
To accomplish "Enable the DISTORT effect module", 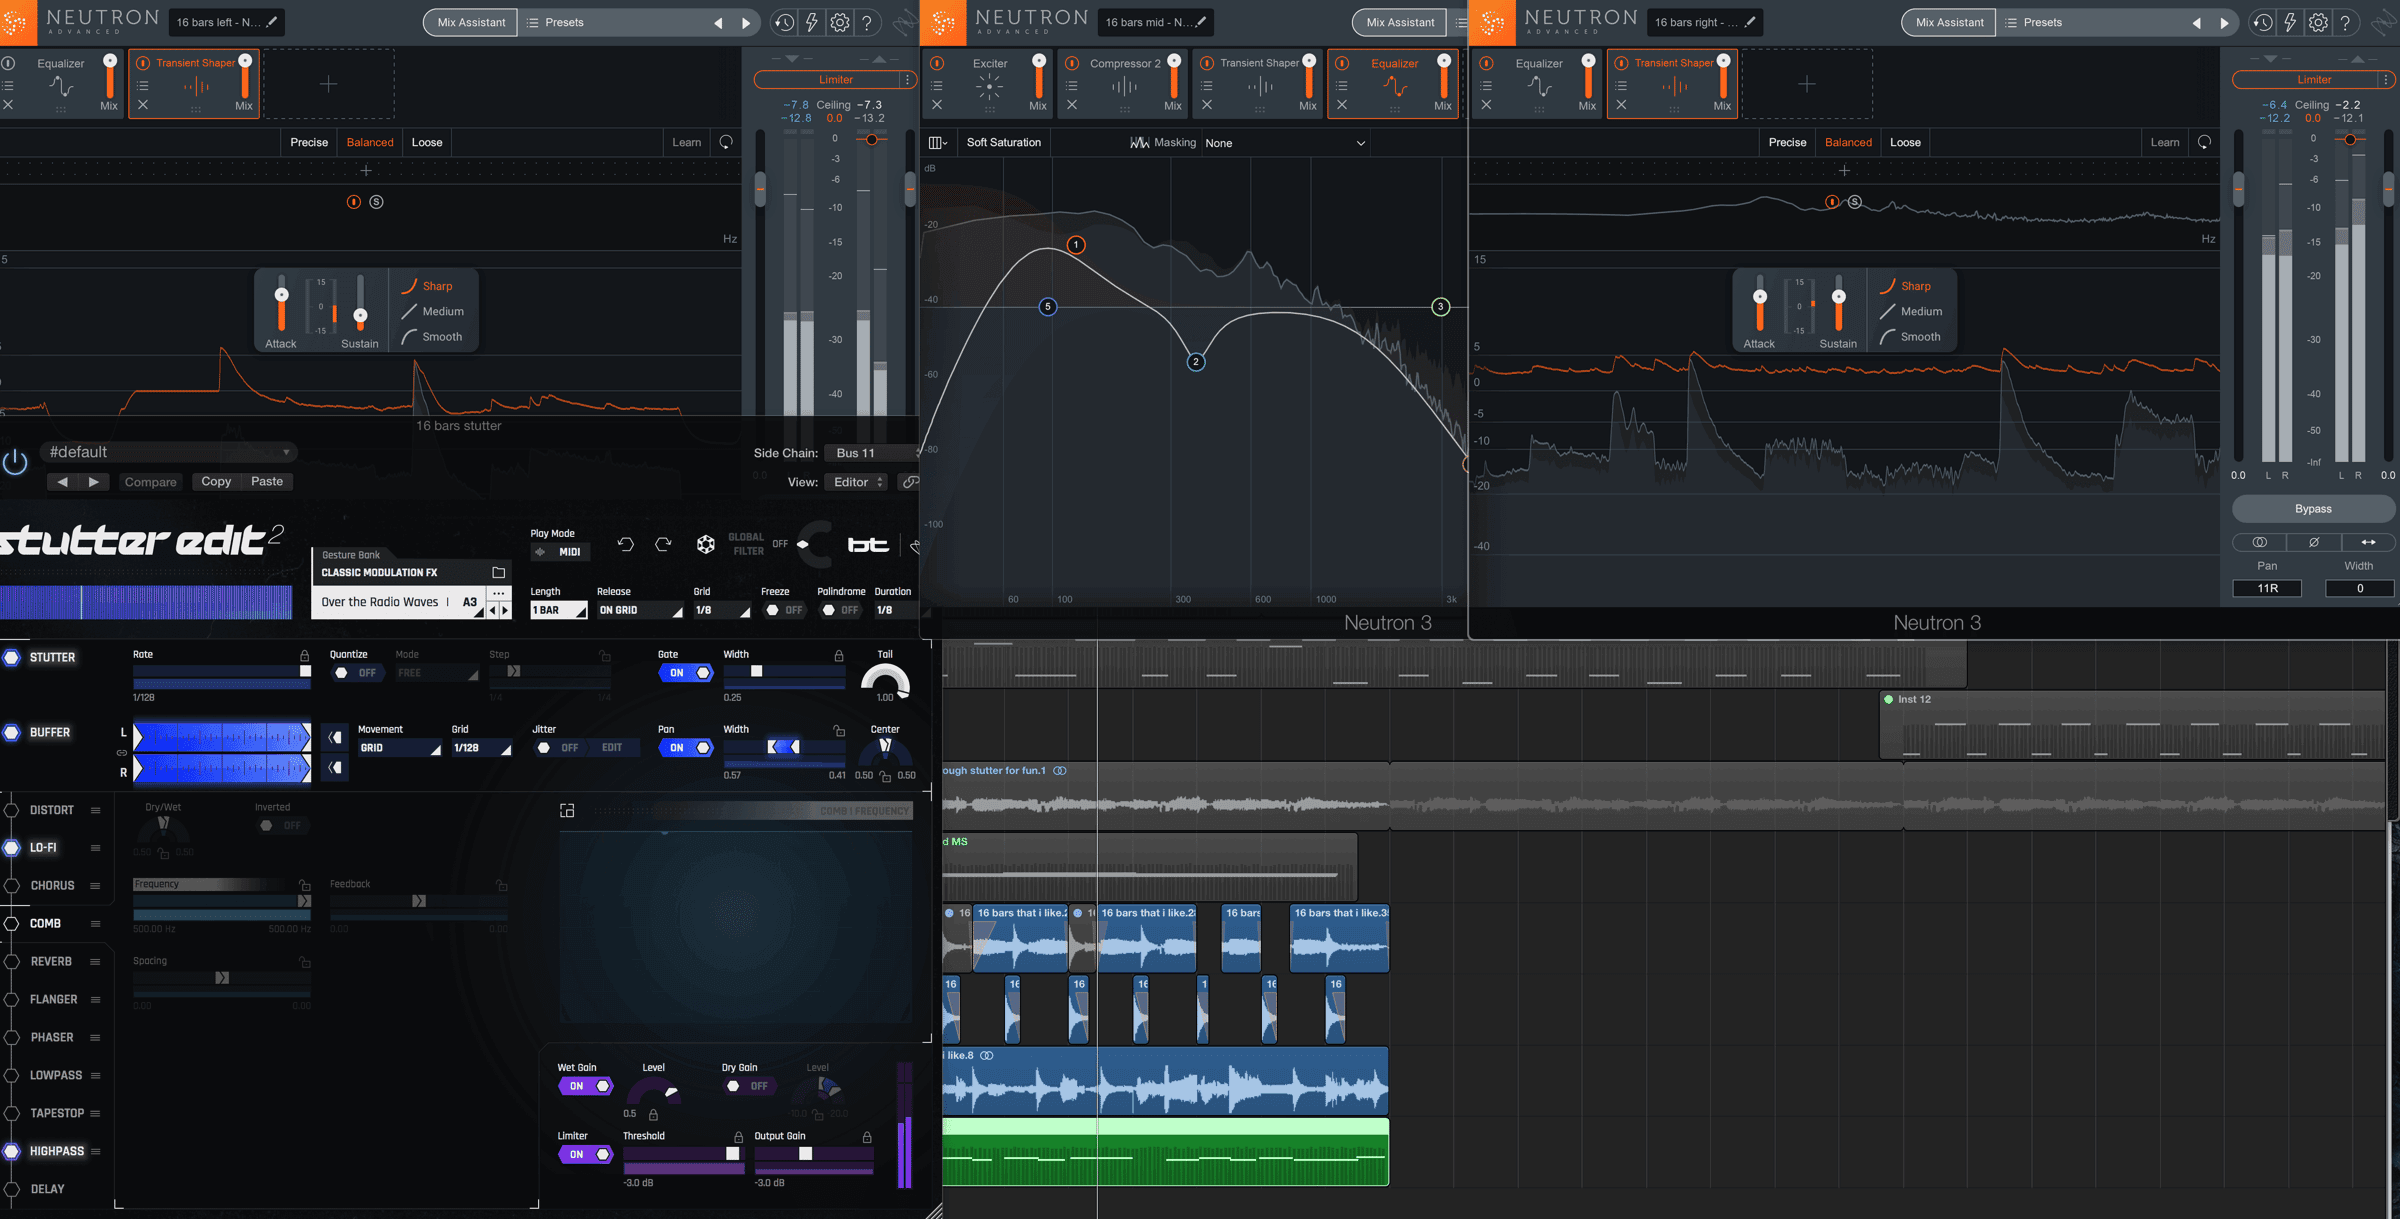I will click(x=11, y=810).
